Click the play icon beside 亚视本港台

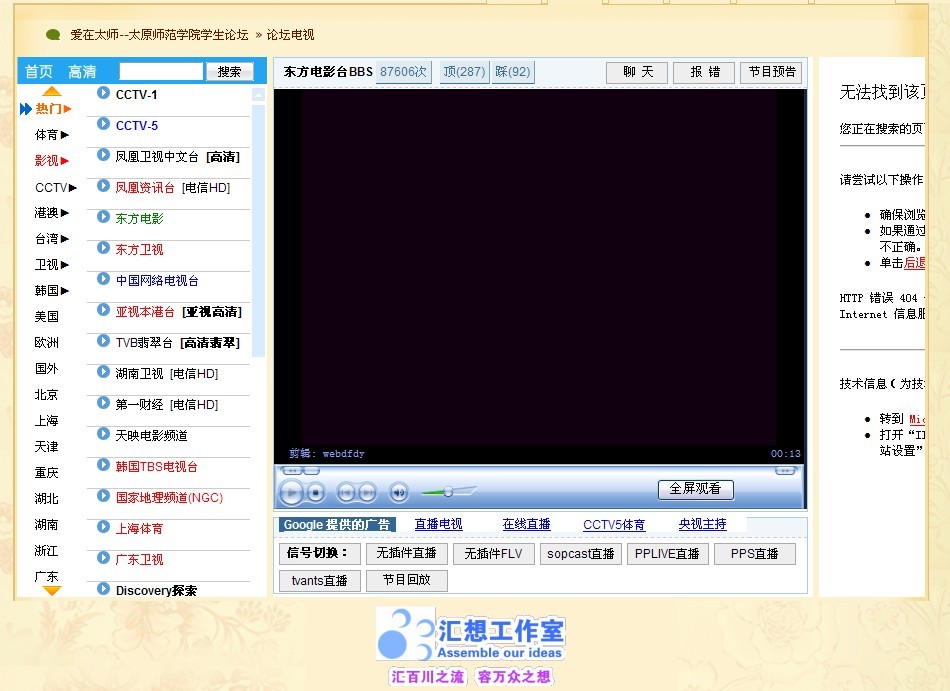pyautogui.click(x=104, y=310)
